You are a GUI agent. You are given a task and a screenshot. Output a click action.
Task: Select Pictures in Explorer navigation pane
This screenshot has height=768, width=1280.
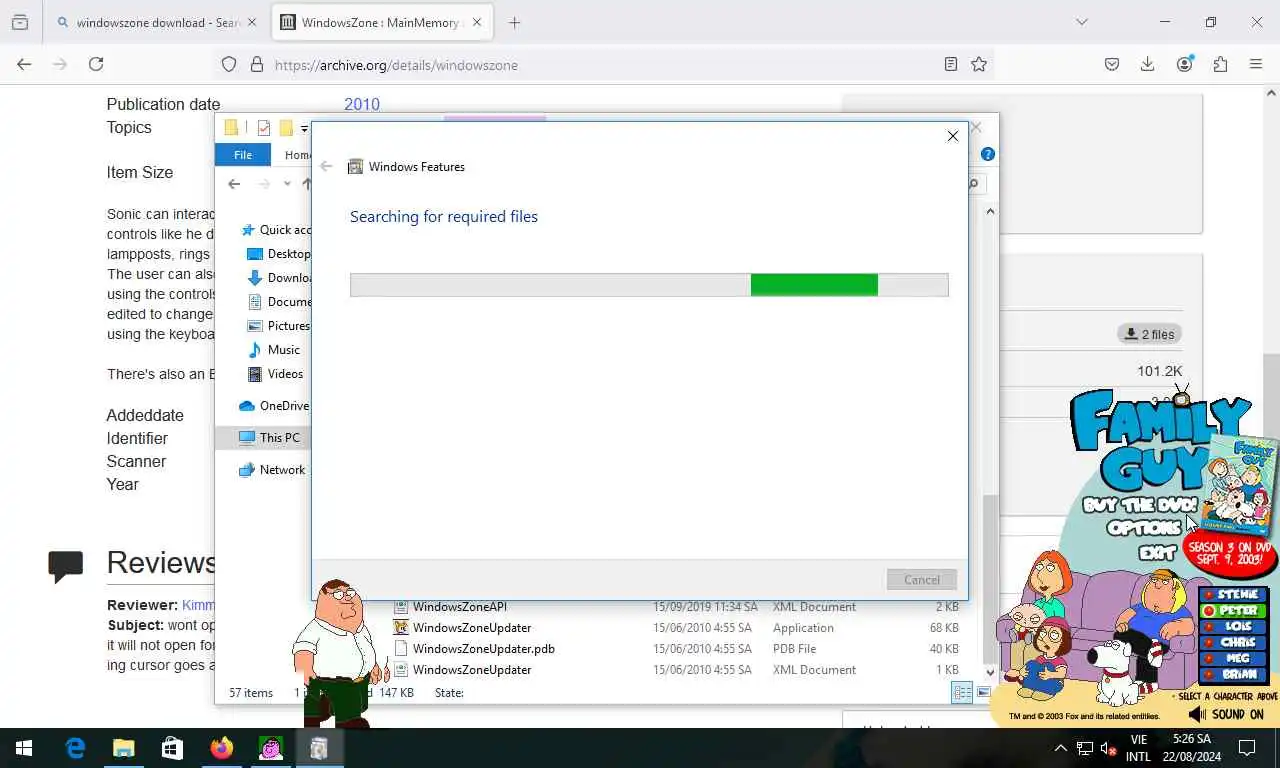[x=279, y=326]
